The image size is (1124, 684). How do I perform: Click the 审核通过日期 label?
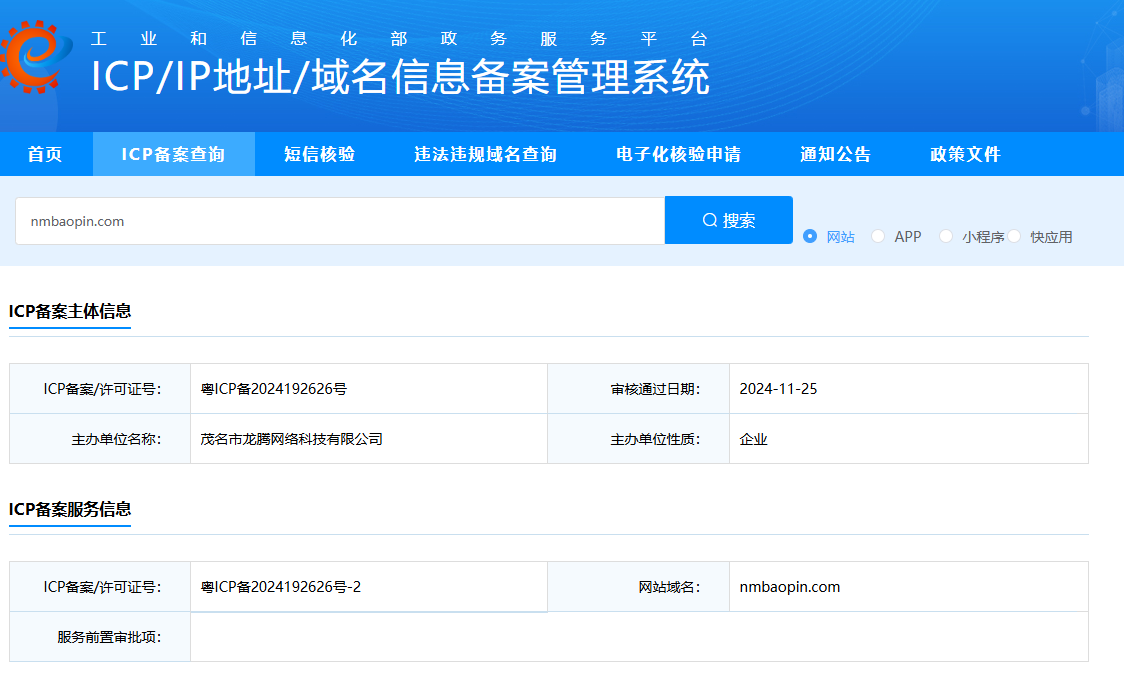click(655, 389)
